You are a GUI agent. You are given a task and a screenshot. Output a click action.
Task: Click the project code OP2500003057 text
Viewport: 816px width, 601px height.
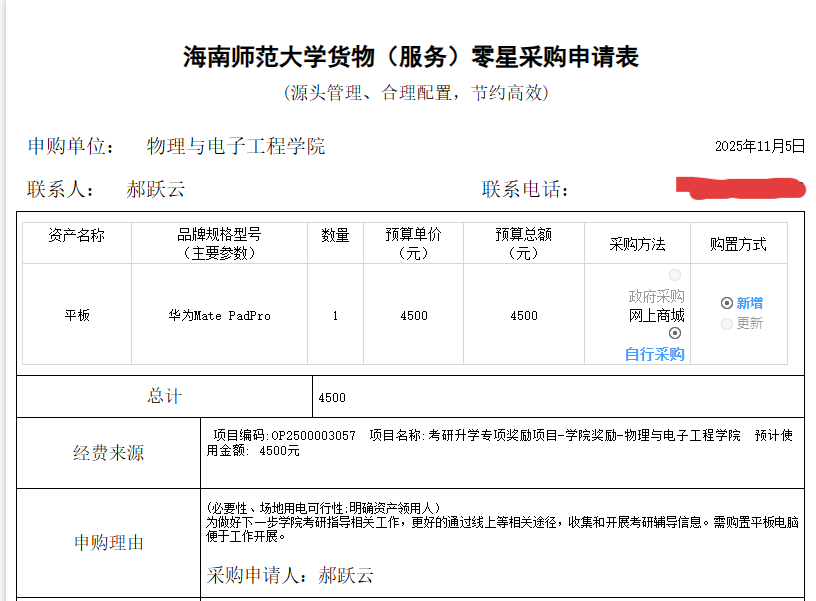coord(313,435)
